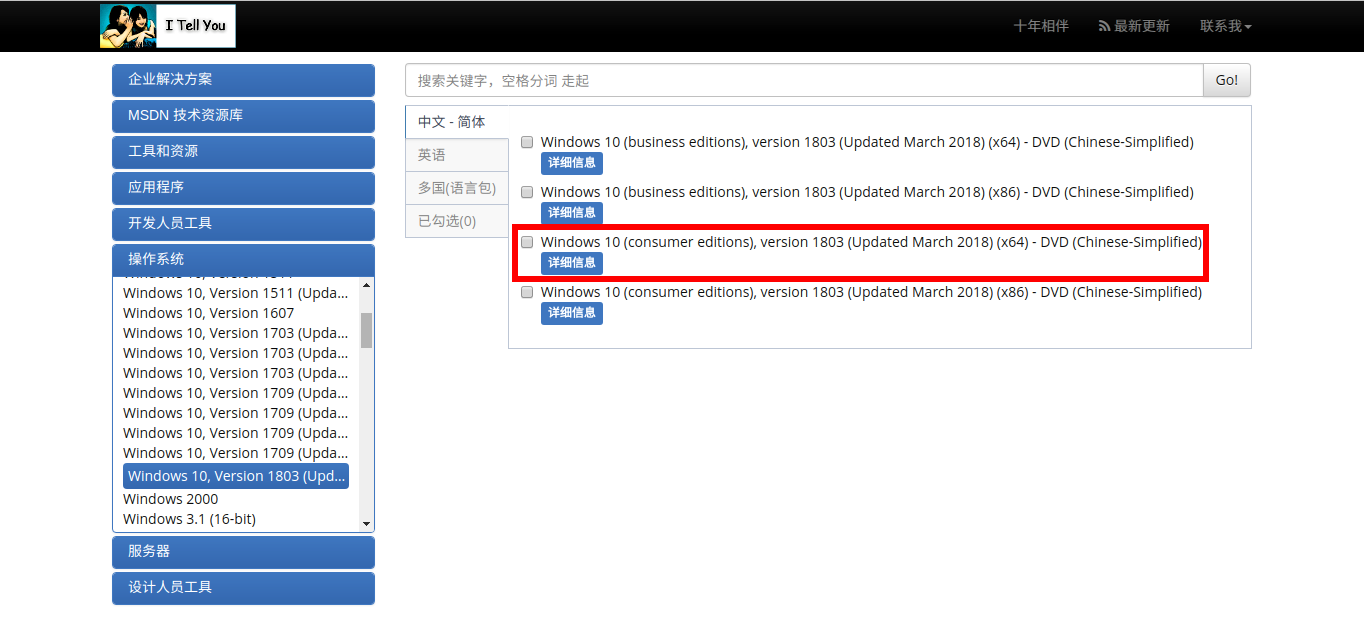Screen dimensions: 1364x617
Task: Show 详细信息 for consumer editions x64
Action: tap(572, 263)
